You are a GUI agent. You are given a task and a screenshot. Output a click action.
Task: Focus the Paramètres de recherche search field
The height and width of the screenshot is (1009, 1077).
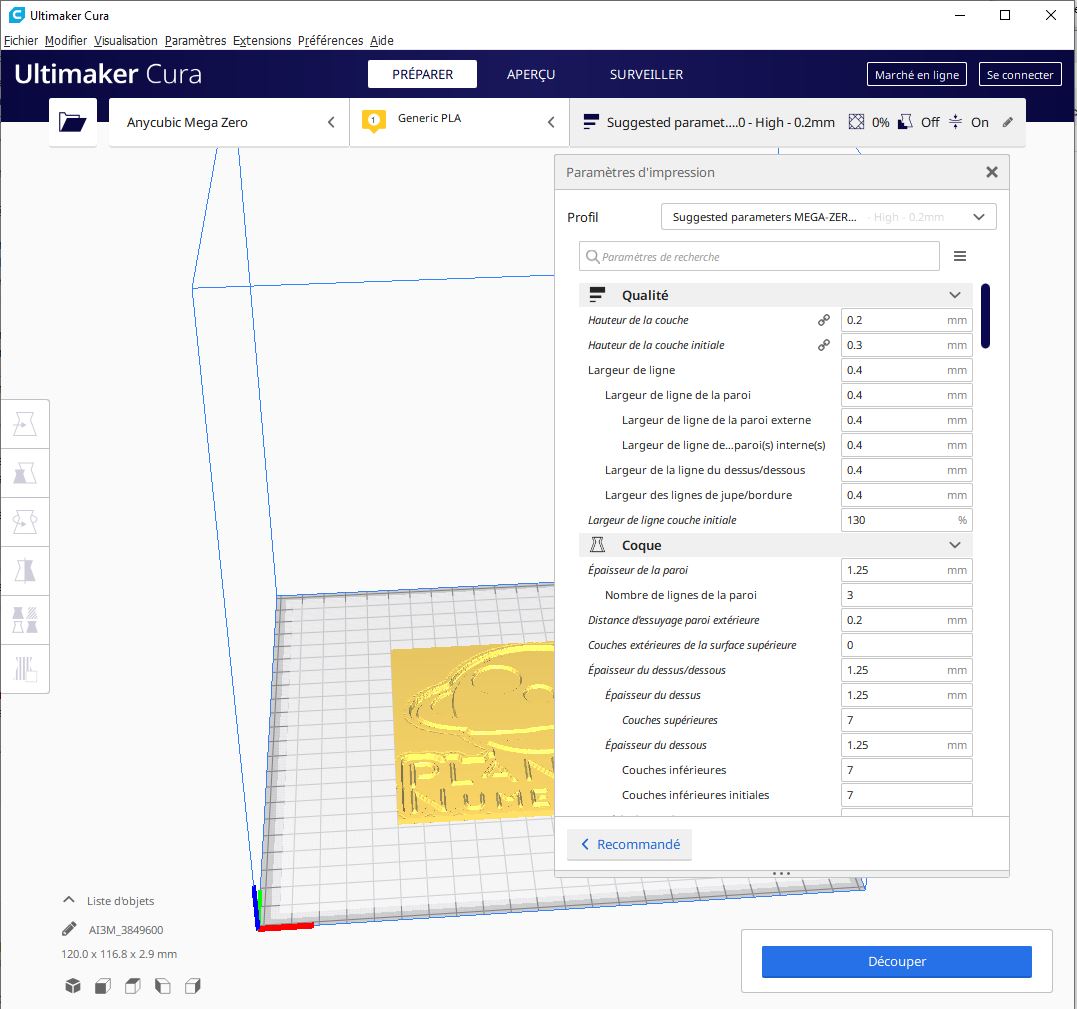click(x=759, y=256)
